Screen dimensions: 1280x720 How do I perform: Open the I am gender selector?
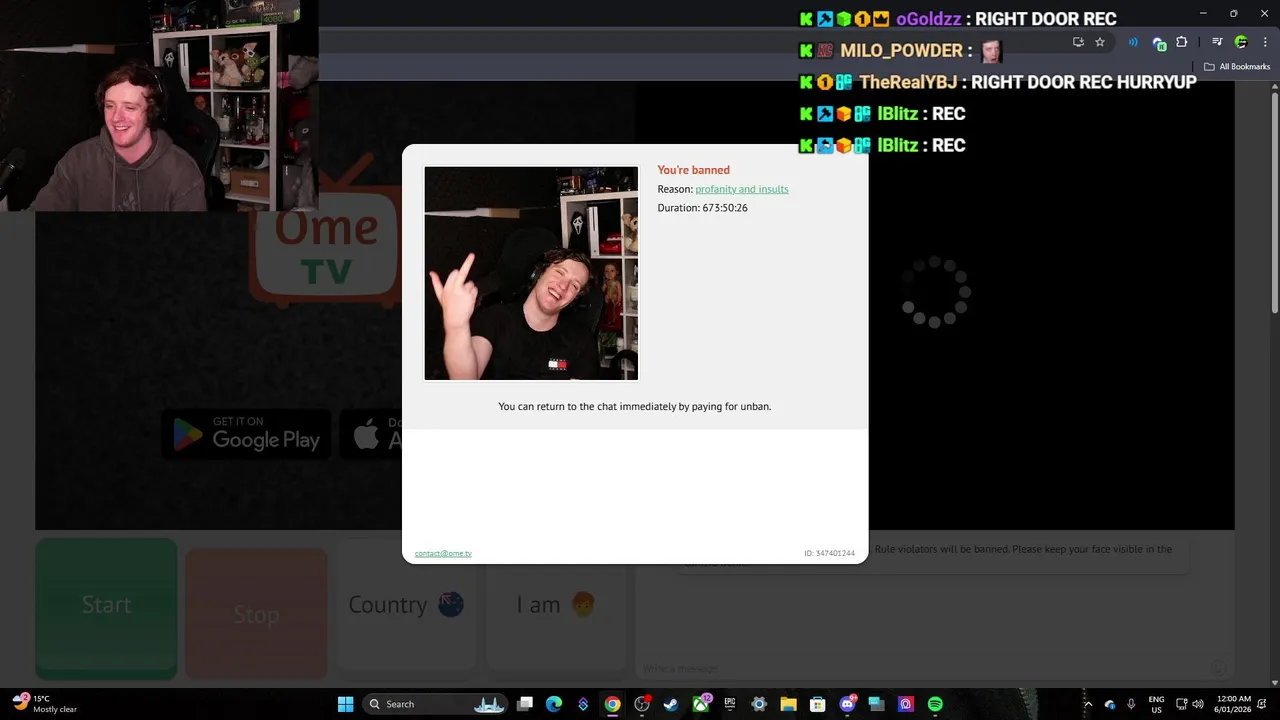click(556, 605)
